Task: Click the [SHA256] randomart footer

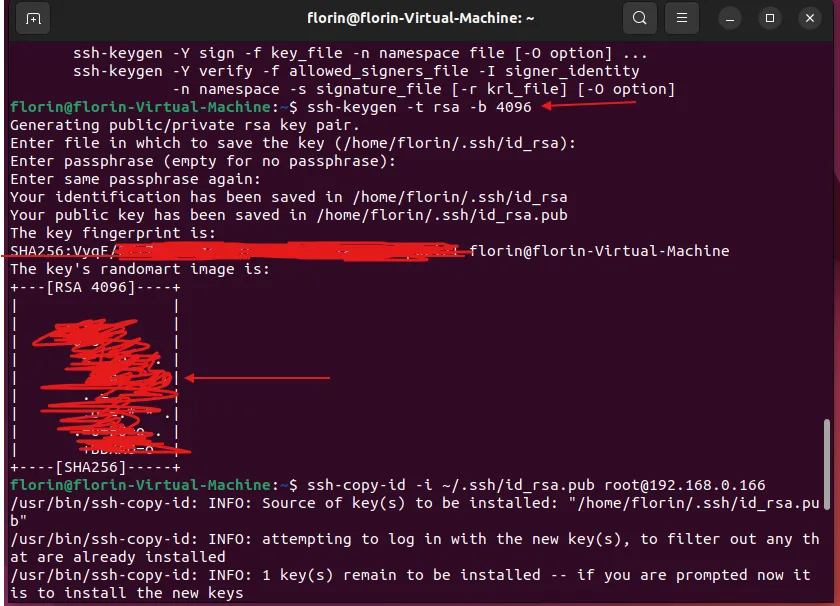Action: 95,467
